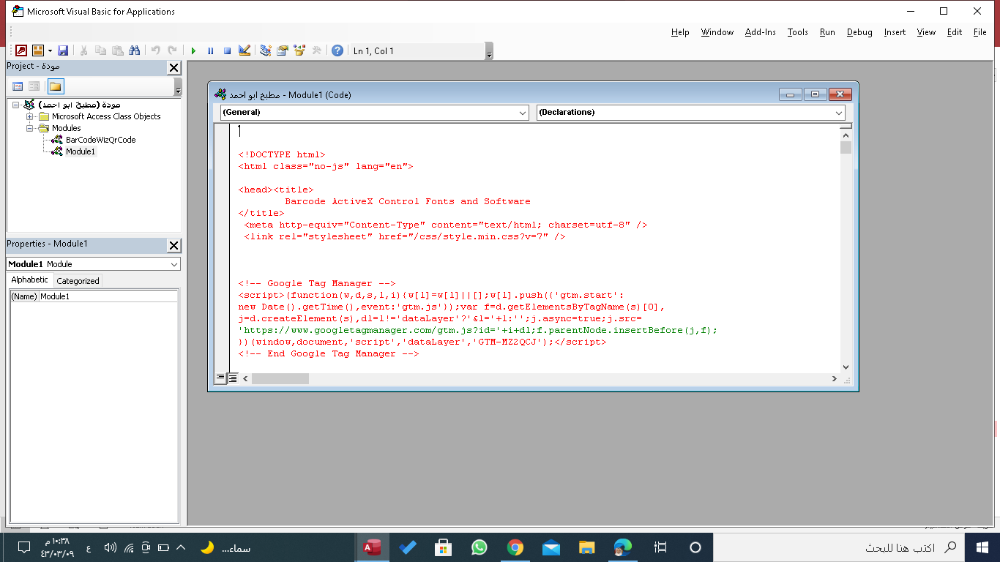Open WhatsApp from the taskbar

tap(479, 547)
